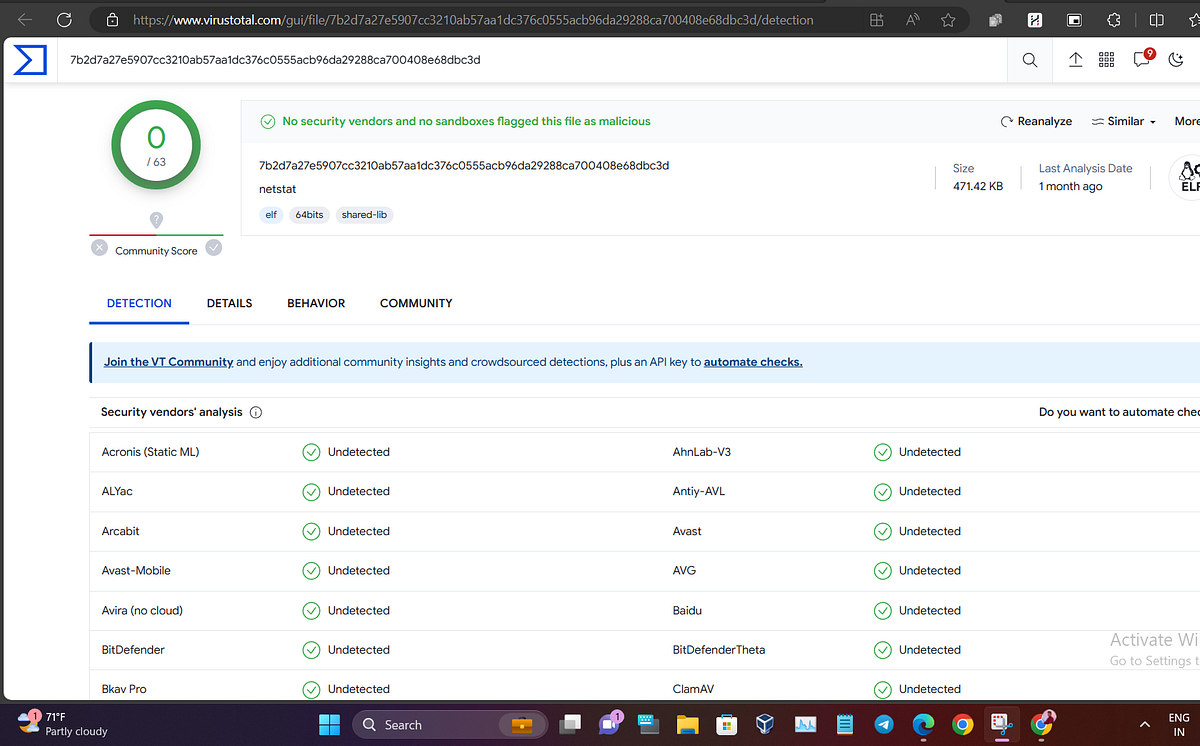The height and width of the screenshot is (746, 1200).
Task: Switch to dark mode with the moon icon
Action: coord(1176,60)
